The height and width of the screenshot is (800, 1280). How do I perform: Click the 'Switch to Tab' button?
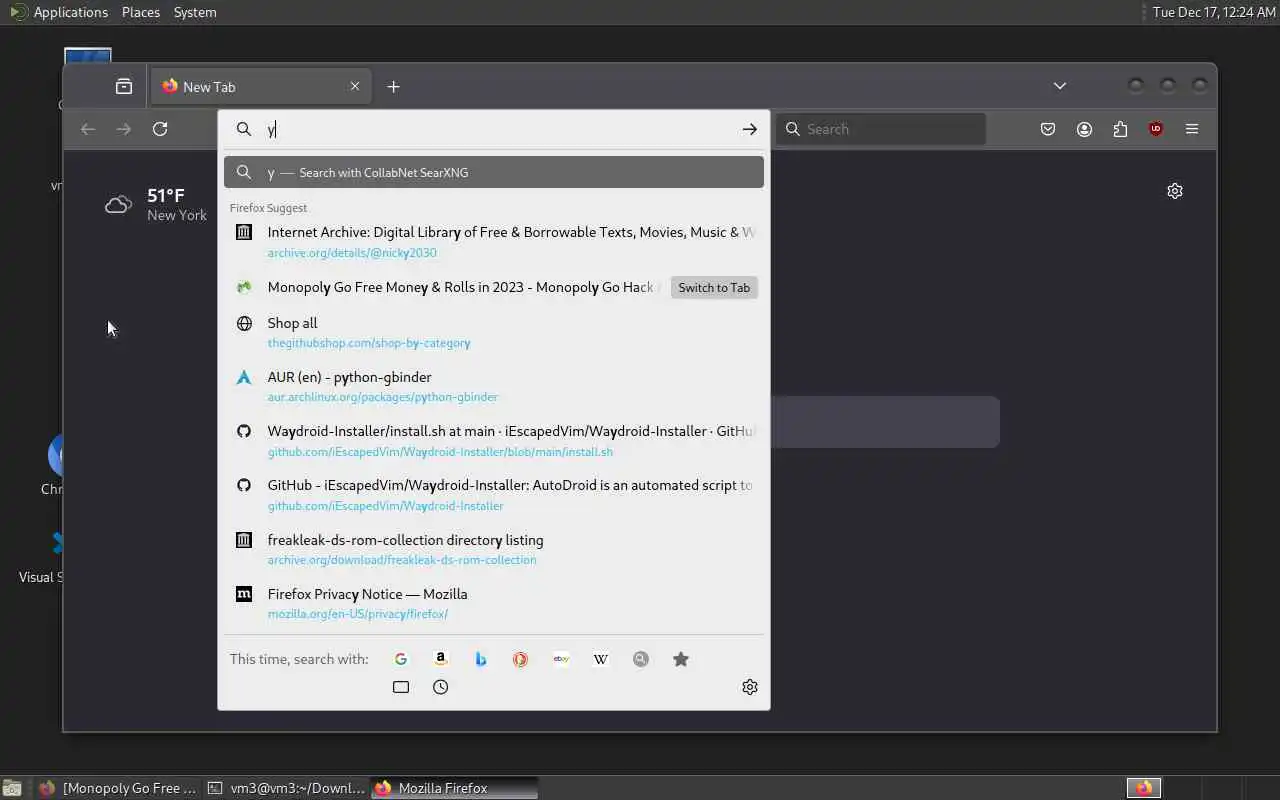point(714,288)
